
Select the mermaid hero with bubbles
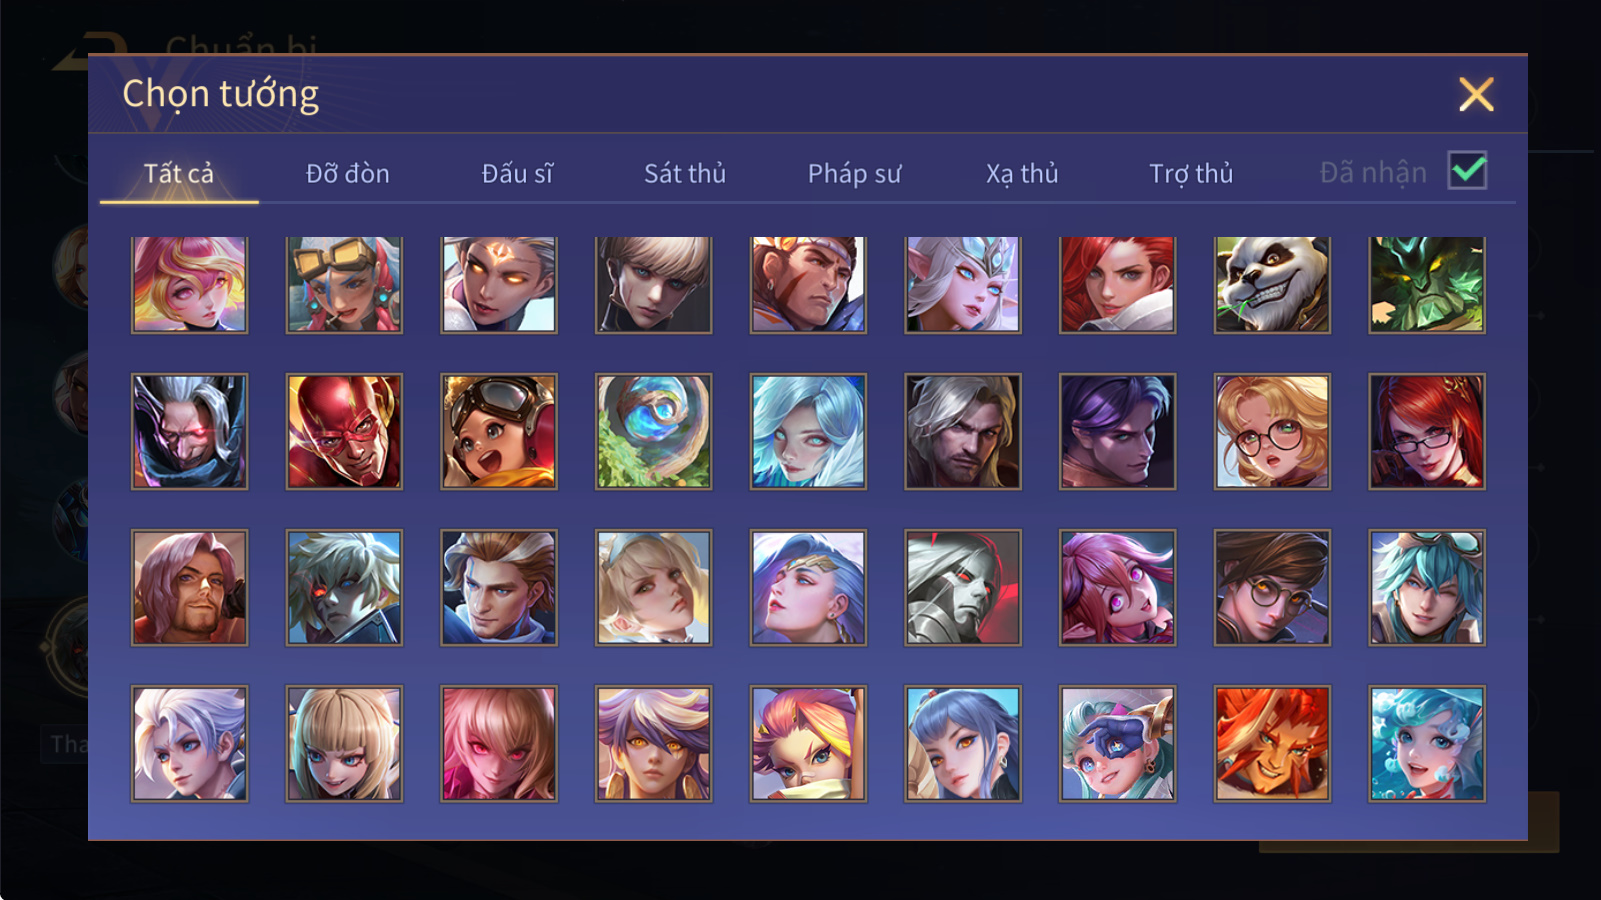pos(1427,743)
